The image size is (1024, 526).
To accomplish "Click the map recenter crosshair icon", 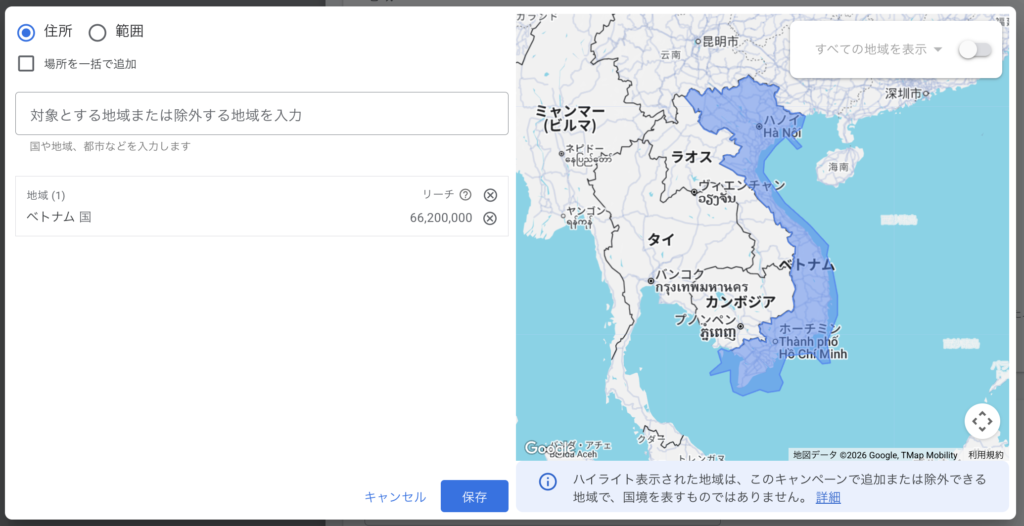I will pos(982,421).
